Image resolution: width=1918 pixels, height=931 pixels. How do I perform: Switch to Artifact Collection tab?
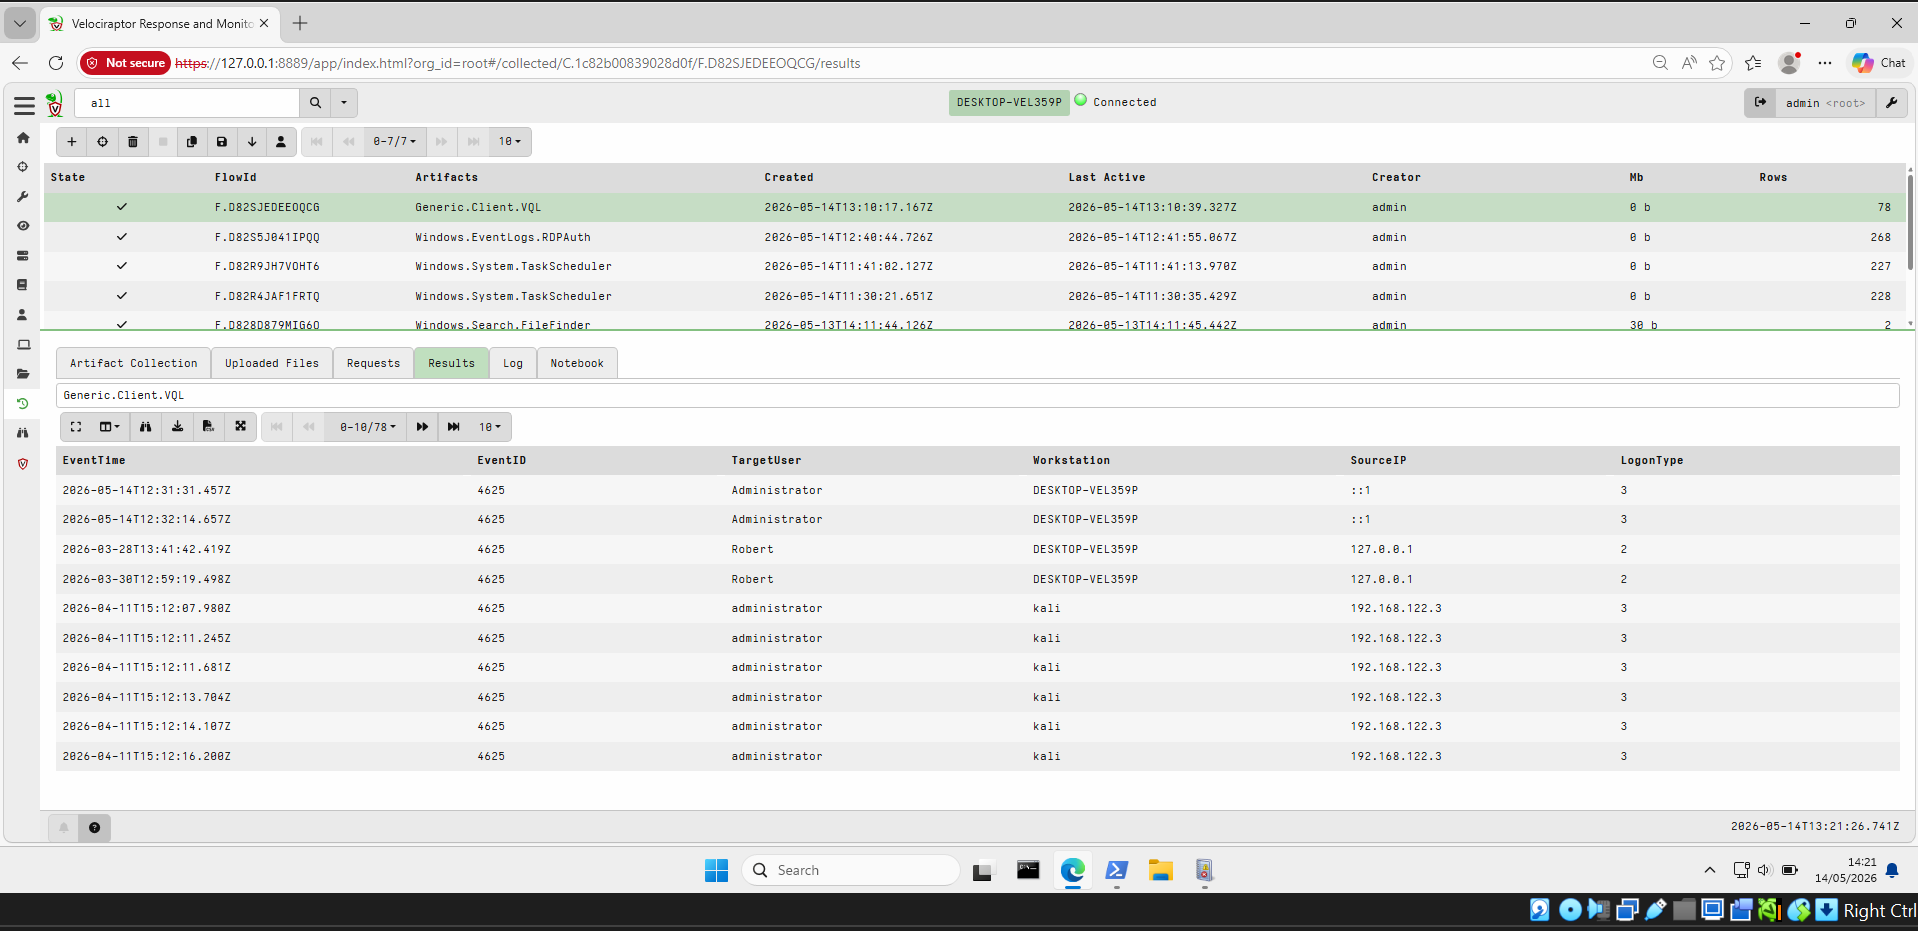point(134,363)
